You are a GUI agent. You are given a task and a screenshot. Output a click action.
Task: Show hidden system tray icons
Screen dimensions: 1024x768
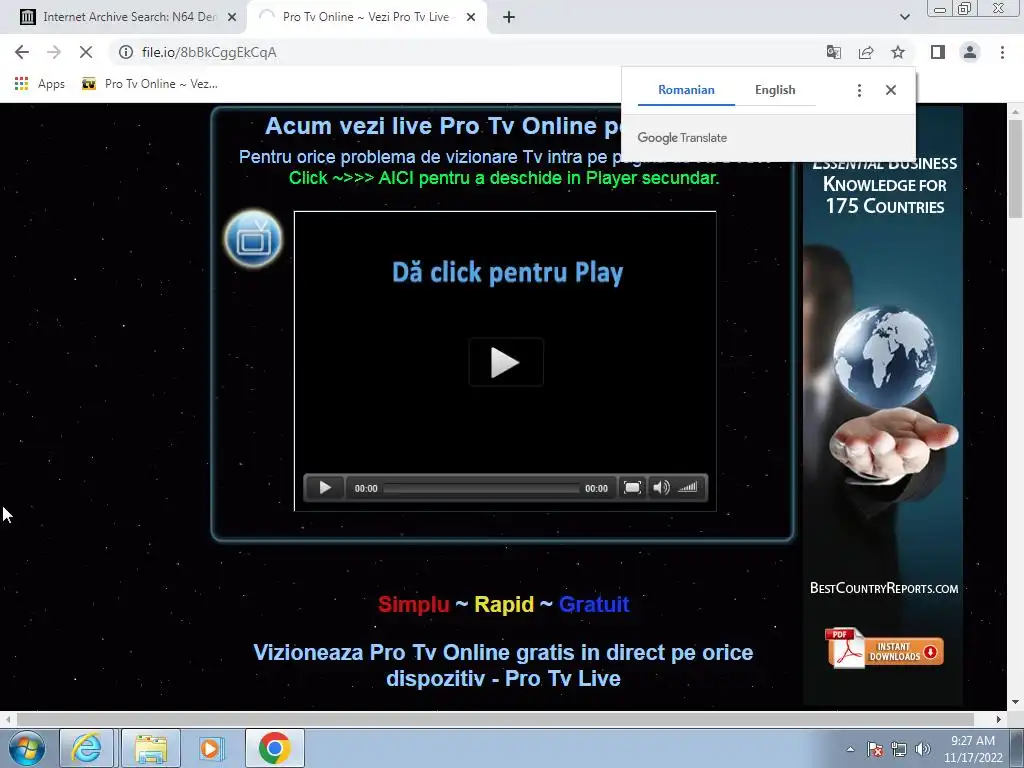pyautogui.click(x=850, y=749)
